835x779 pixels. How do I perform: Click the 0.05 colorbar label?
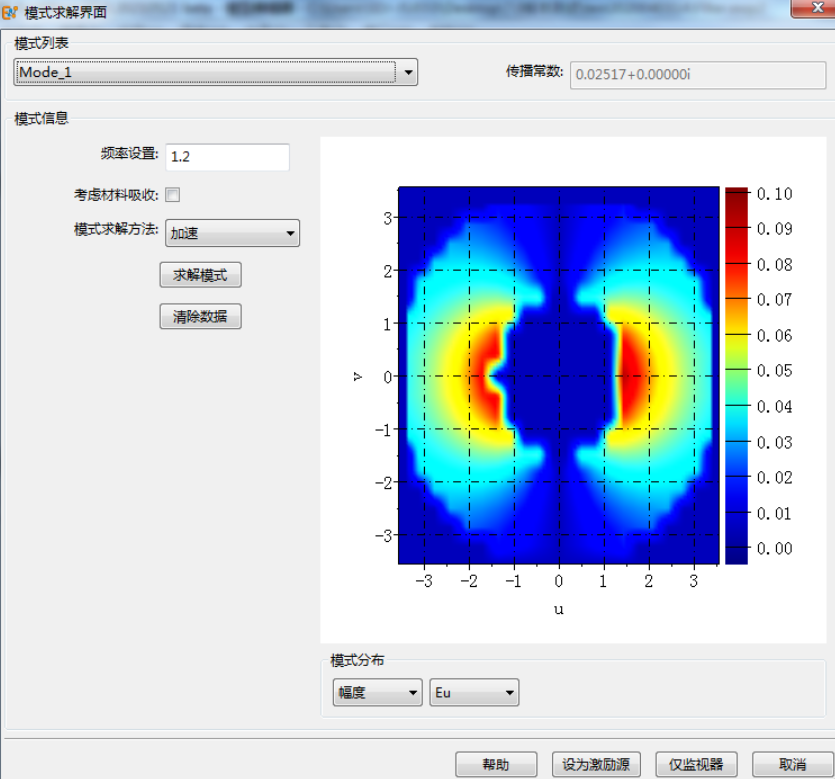tap(774, 371)
